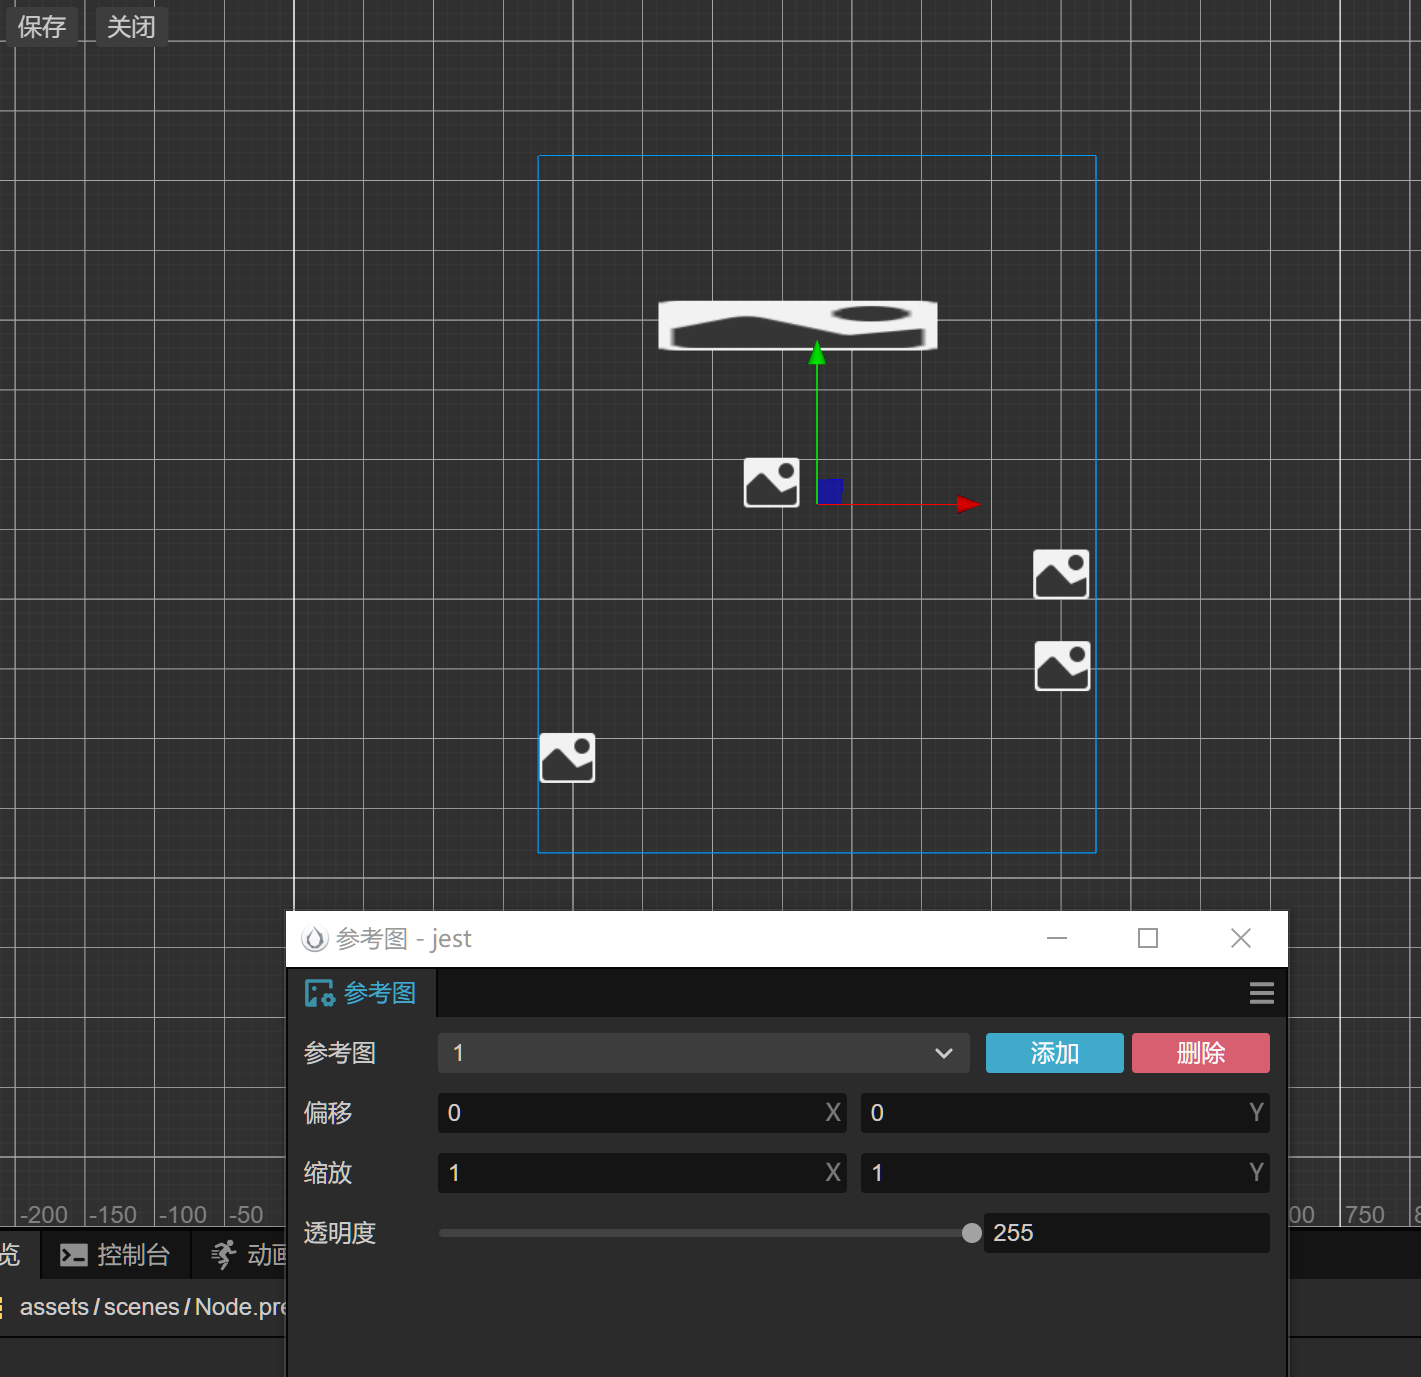1421x1377 pixels.
Task: Open the 动画 tab
Action: (x=248, y=1255)
